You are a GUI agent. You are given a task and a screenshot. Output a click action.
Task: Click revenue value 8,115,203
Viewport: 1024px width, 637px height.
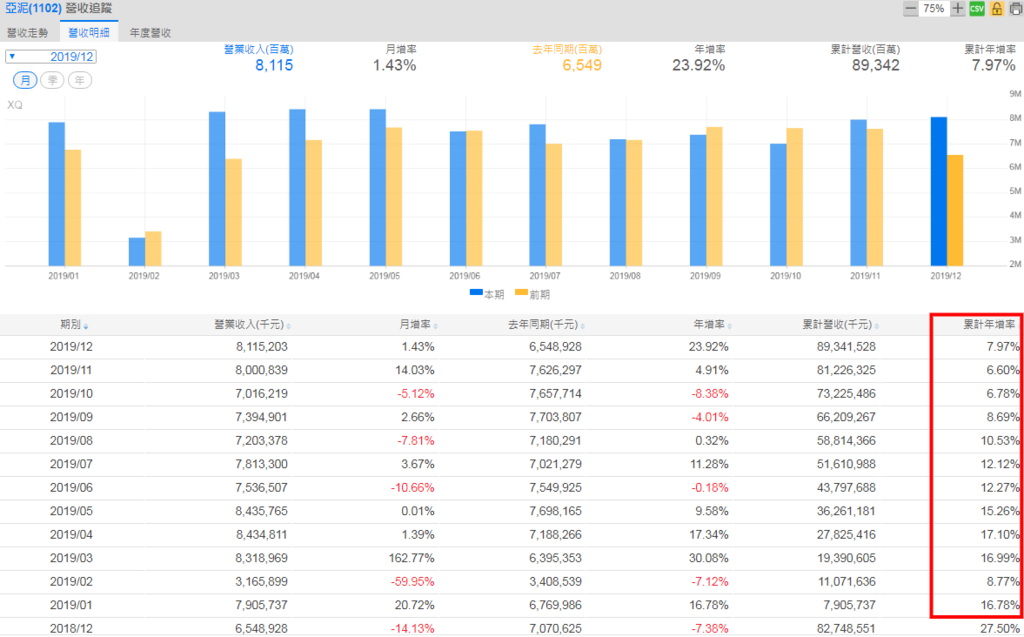tap(262, 347)
